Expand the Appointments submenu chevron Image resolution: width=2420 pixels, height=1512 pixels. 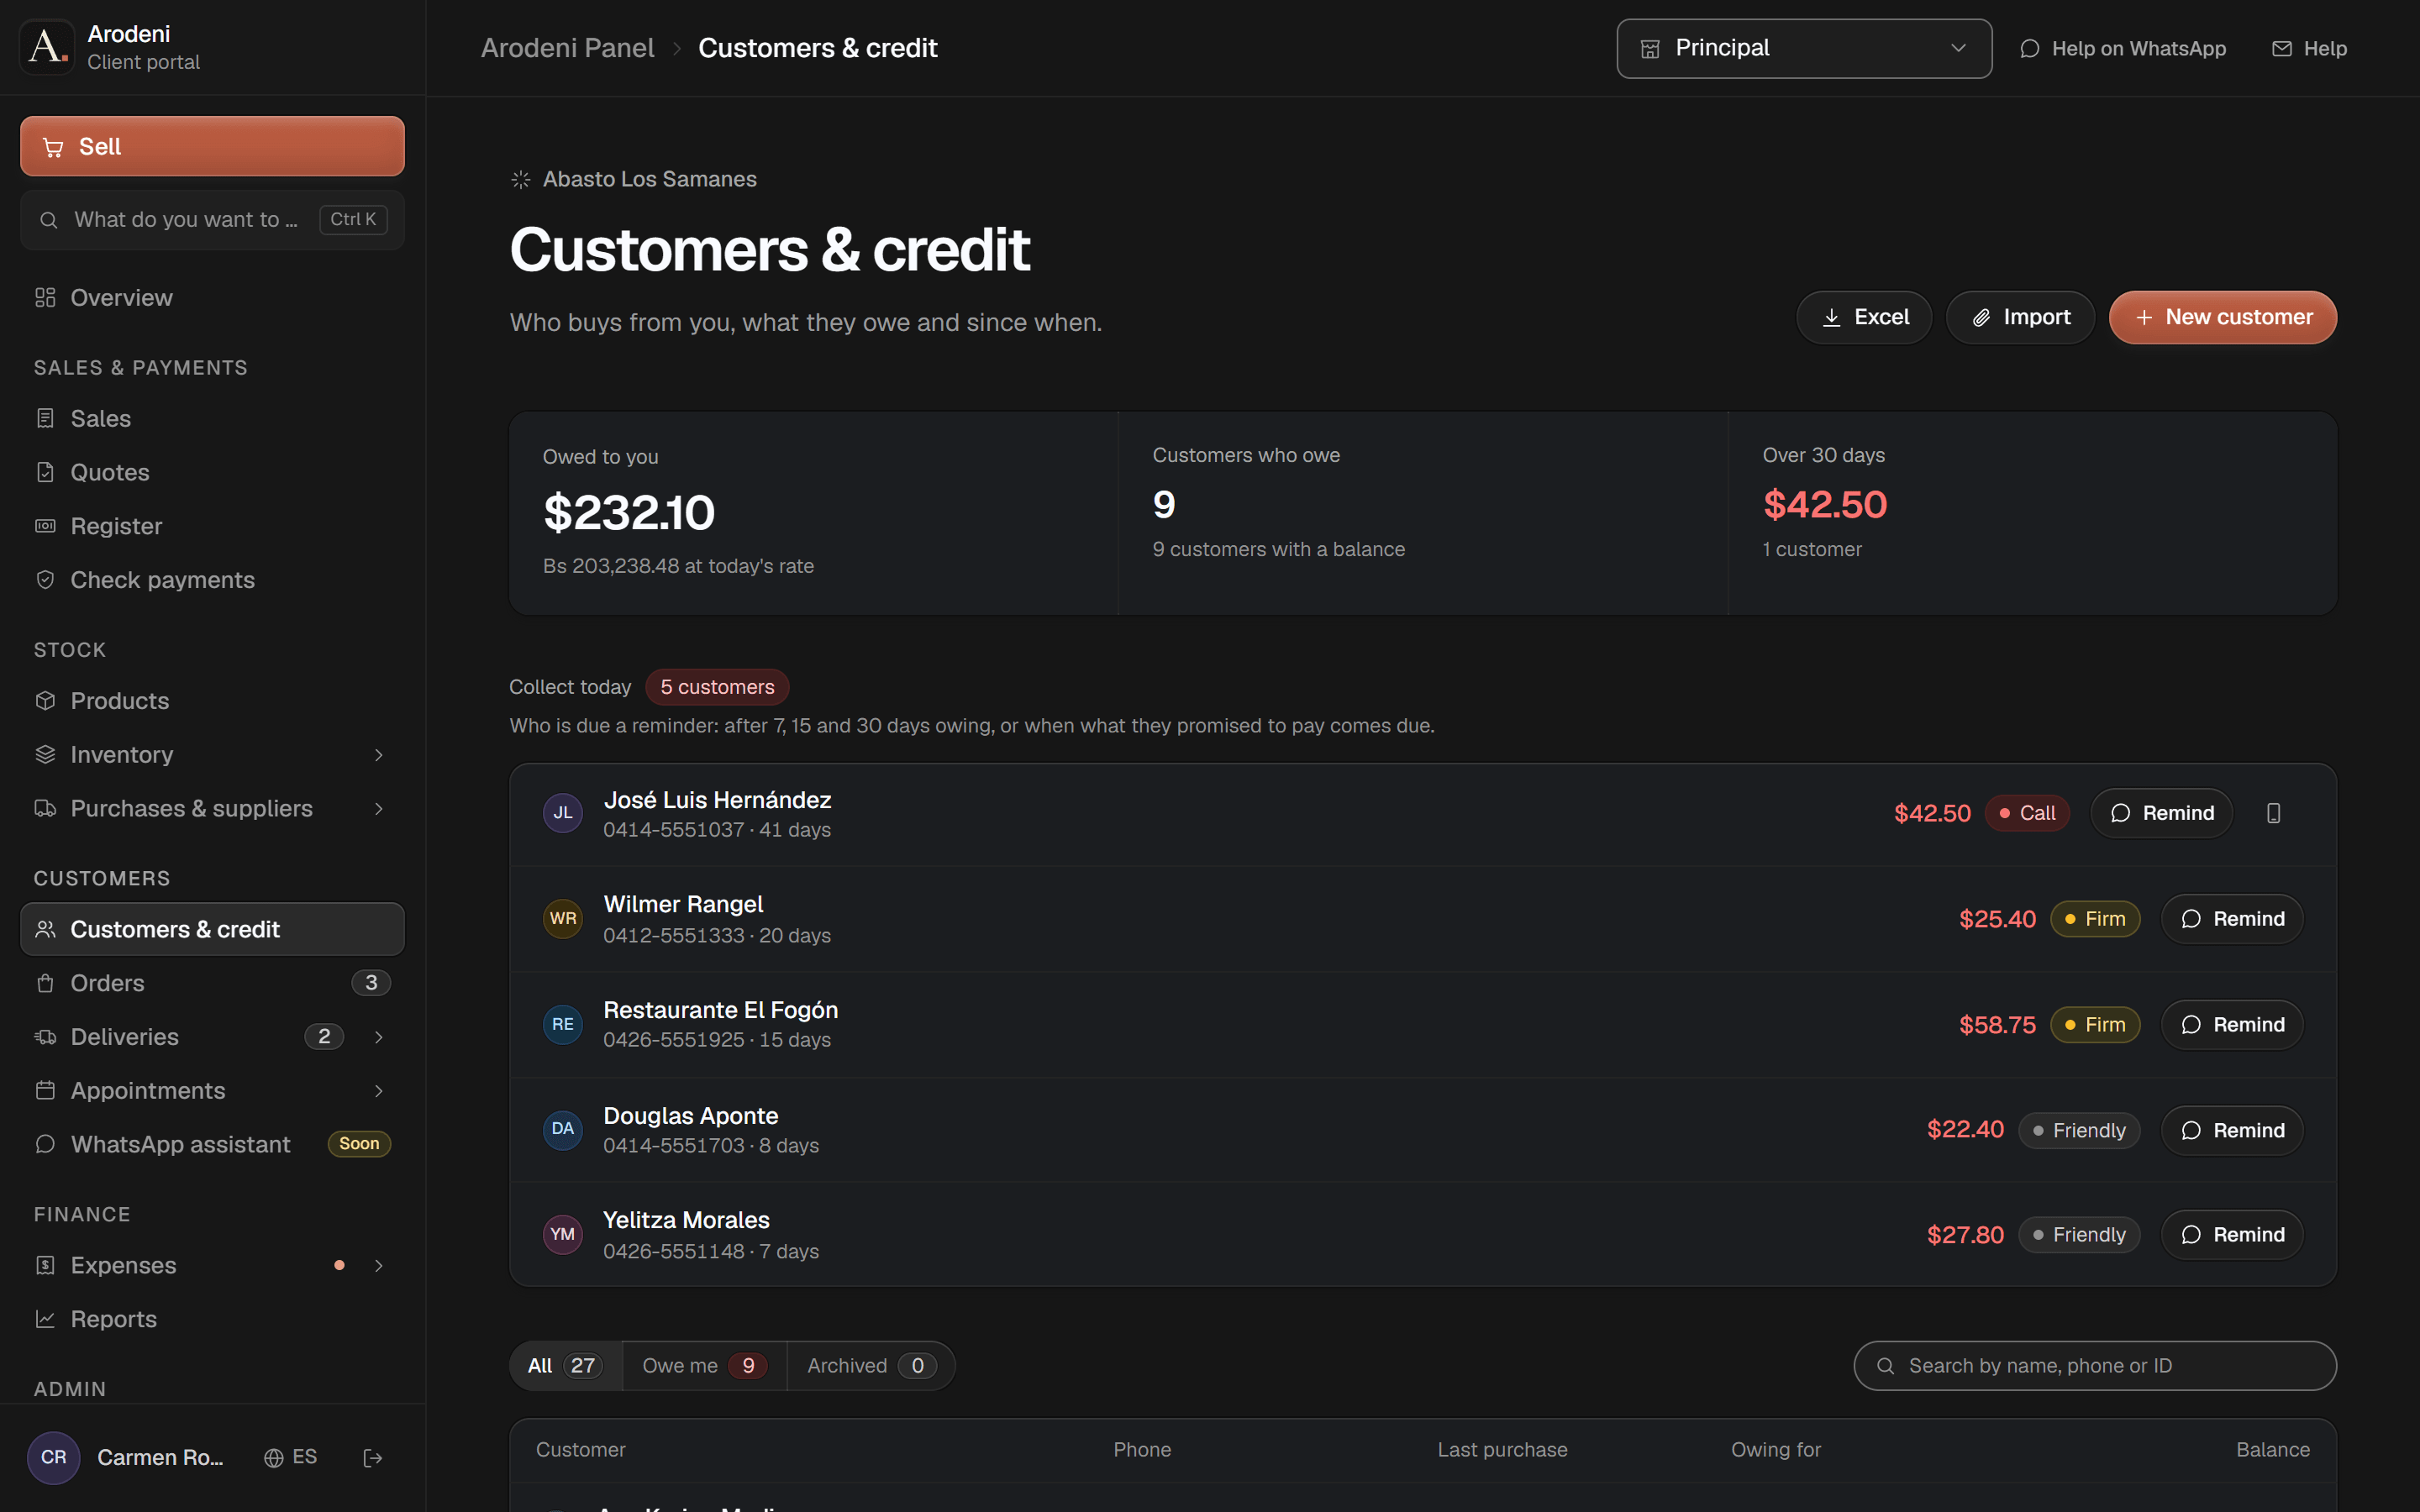[x=379, y=1091]
